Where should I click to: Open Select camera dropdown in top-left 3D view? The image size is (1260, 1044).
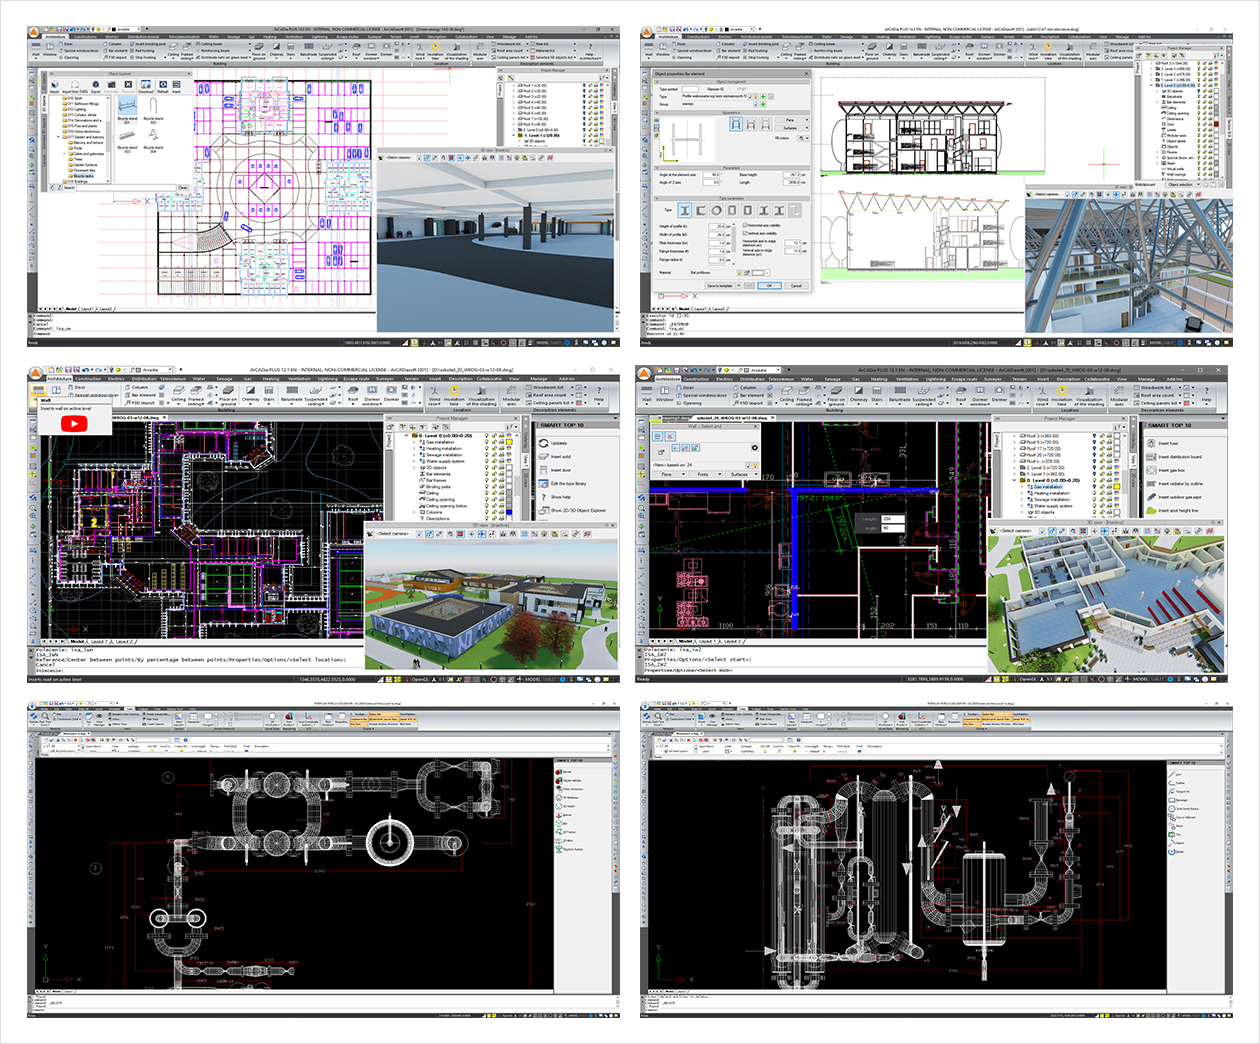pos(399,158)
